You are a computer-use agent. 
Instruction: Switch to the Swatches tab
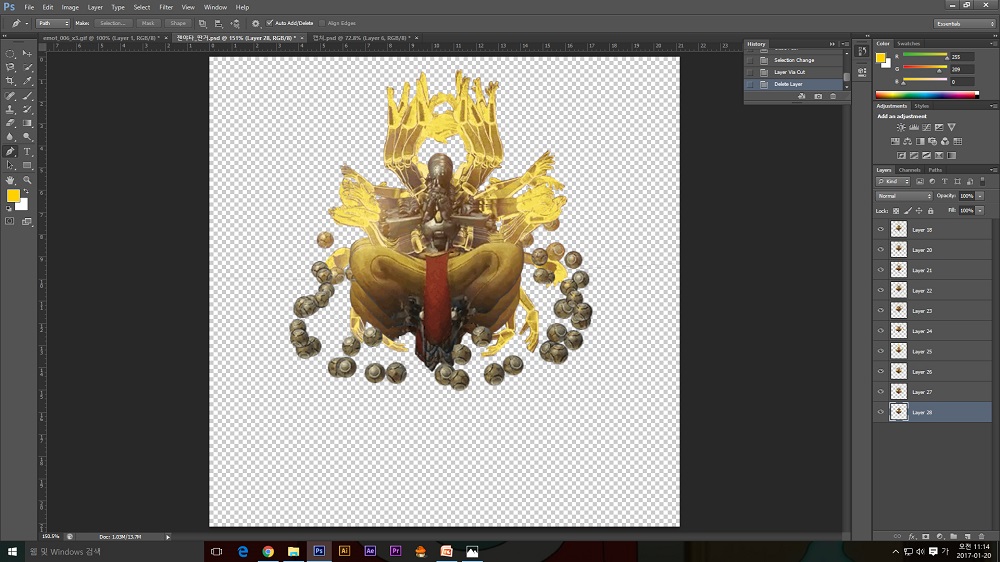point(908,43)
